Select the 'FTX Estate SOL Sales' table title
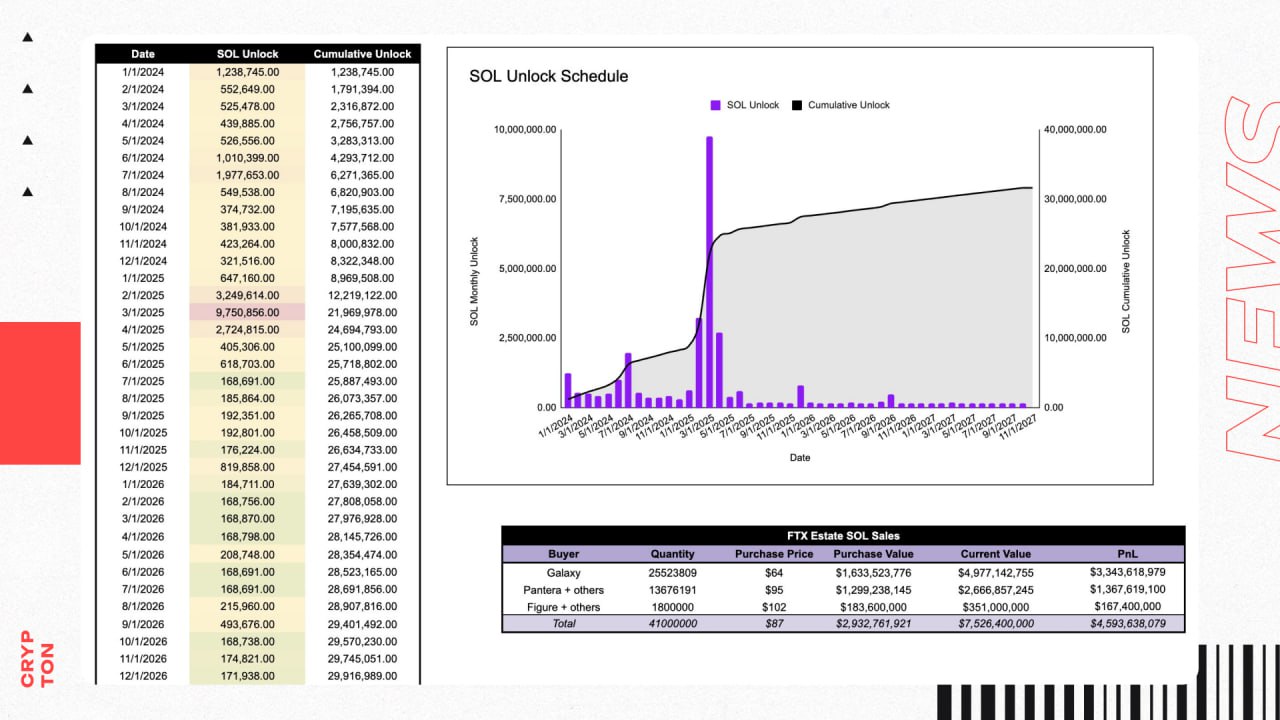 (x=842, y=536)
